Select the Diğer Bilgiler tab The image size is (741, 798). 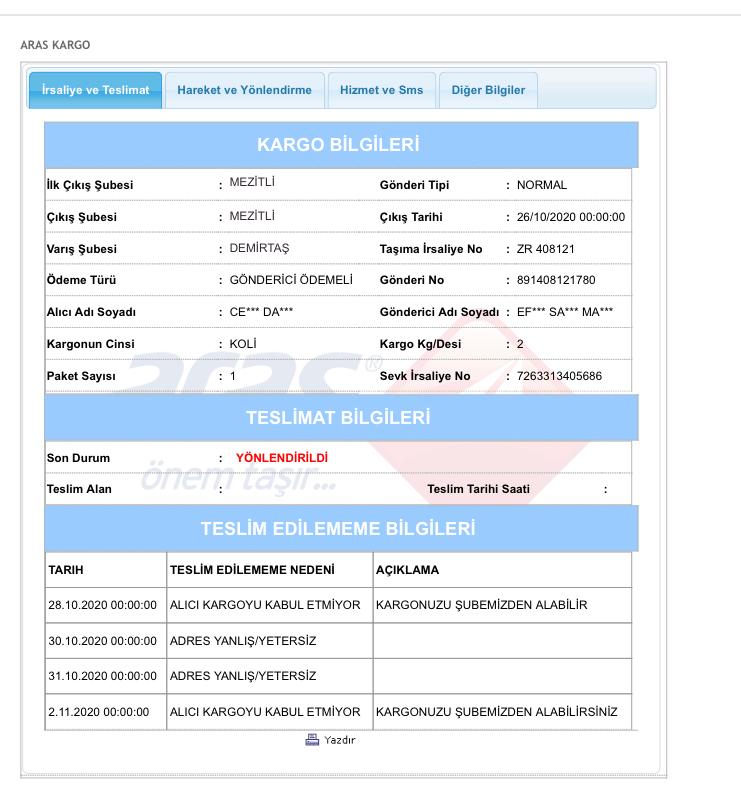pos(488,90)
